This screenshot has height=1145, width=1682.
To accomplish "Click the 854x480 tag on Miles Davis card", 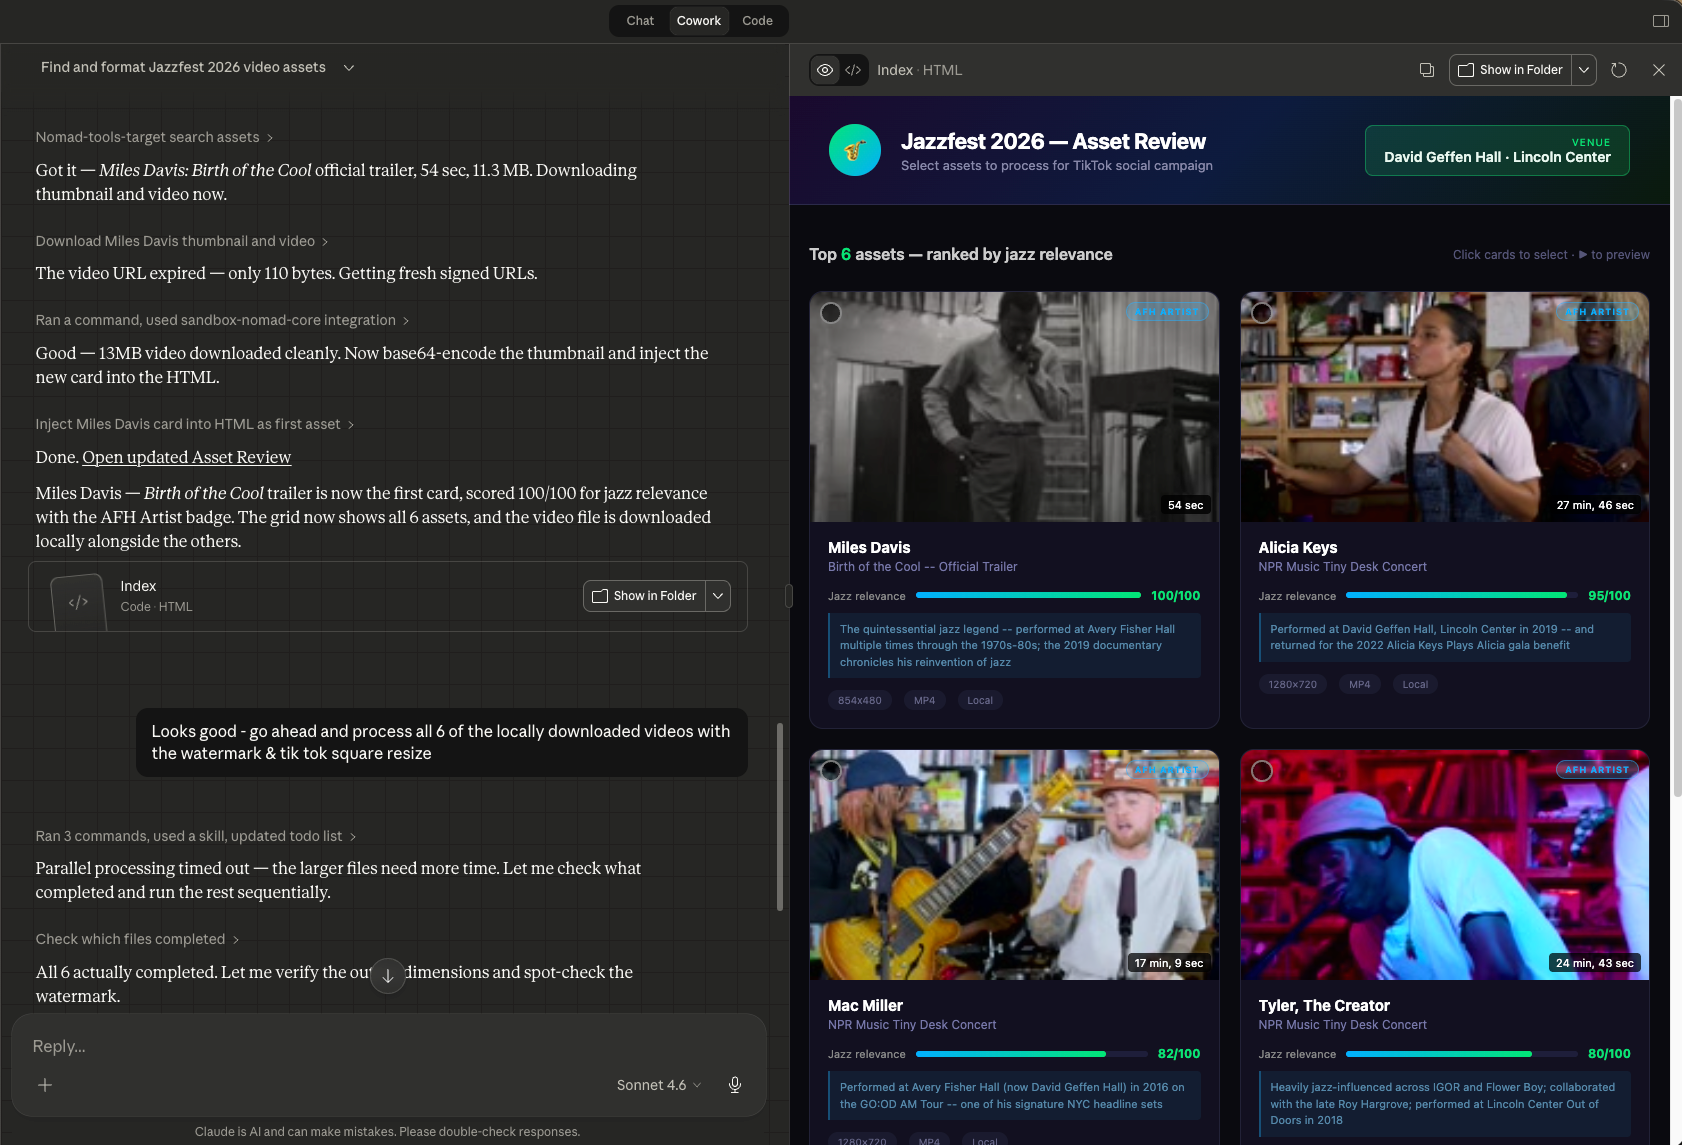I will 860,701.
